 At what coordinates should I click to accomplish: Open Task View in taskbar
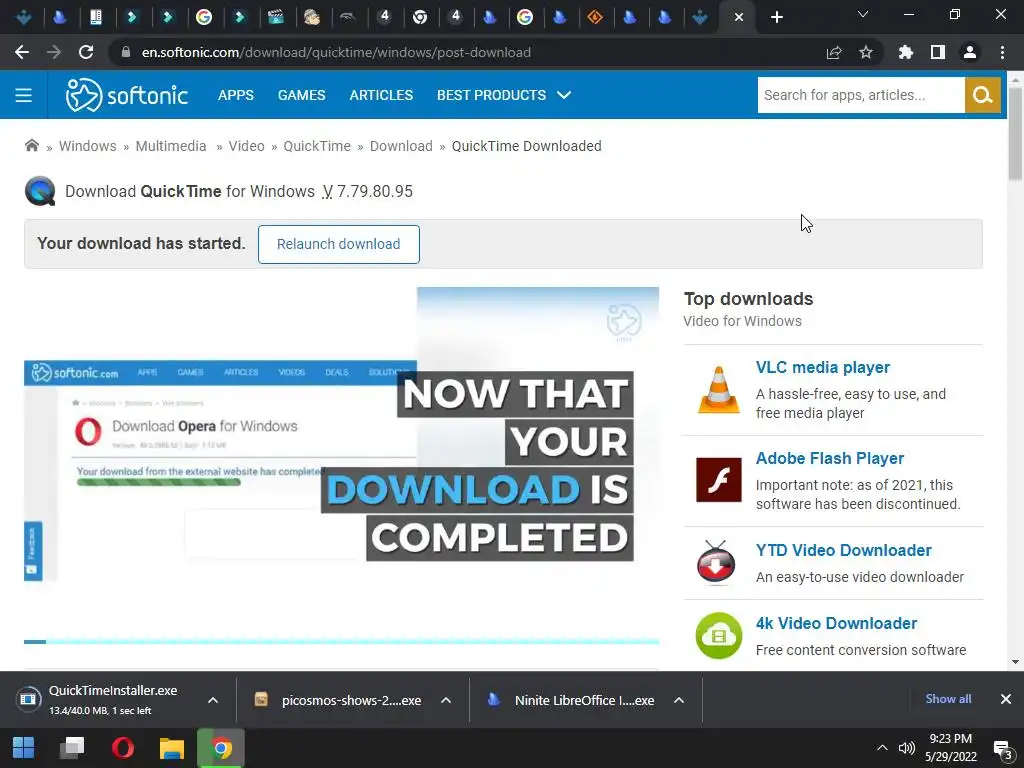pyautogui.click(x=72, y=748)
